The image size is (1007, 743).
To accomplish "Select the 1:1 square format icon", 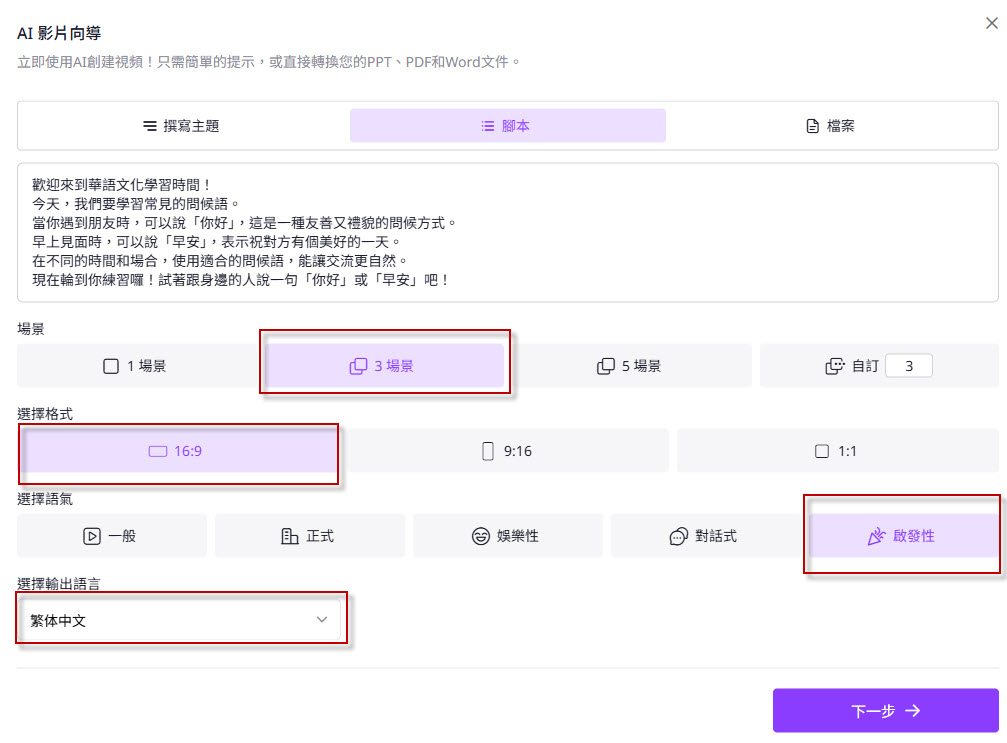I will point(822,451).
